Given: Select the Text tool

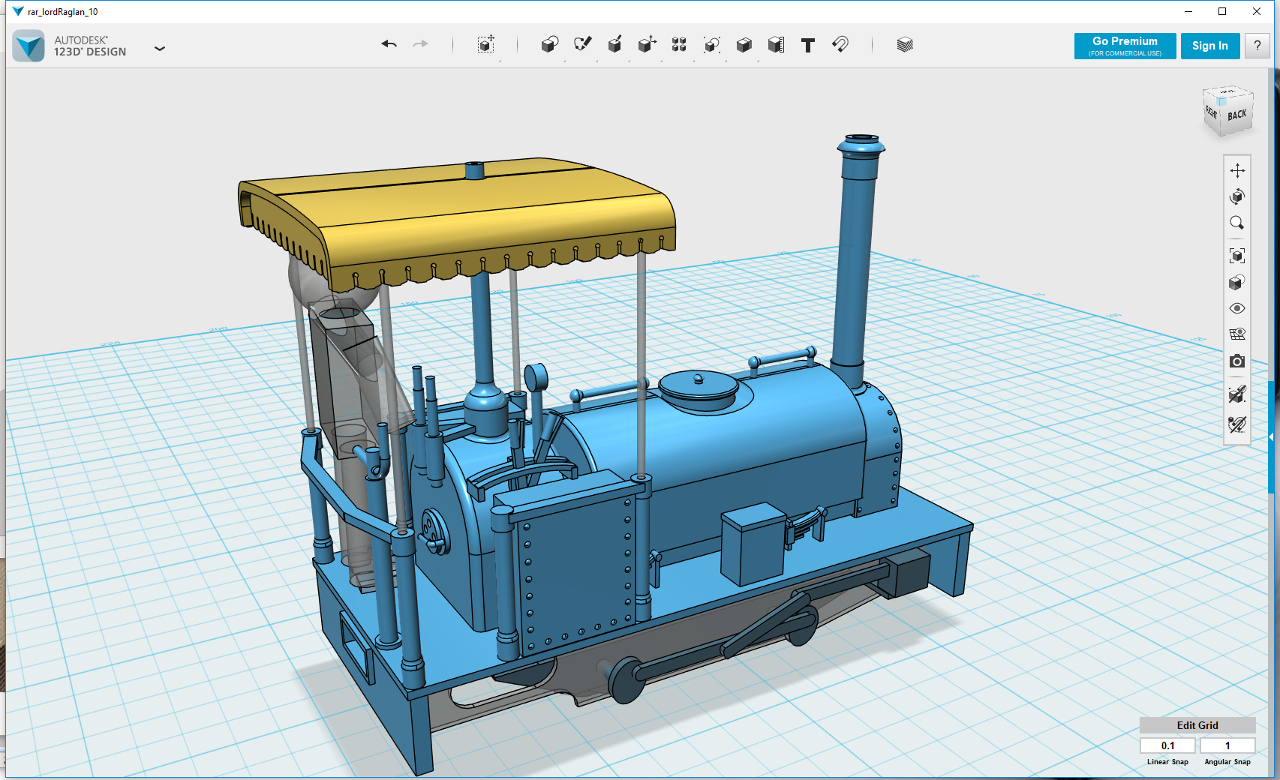Looking at the screenshot, I should tap(809, 45).
